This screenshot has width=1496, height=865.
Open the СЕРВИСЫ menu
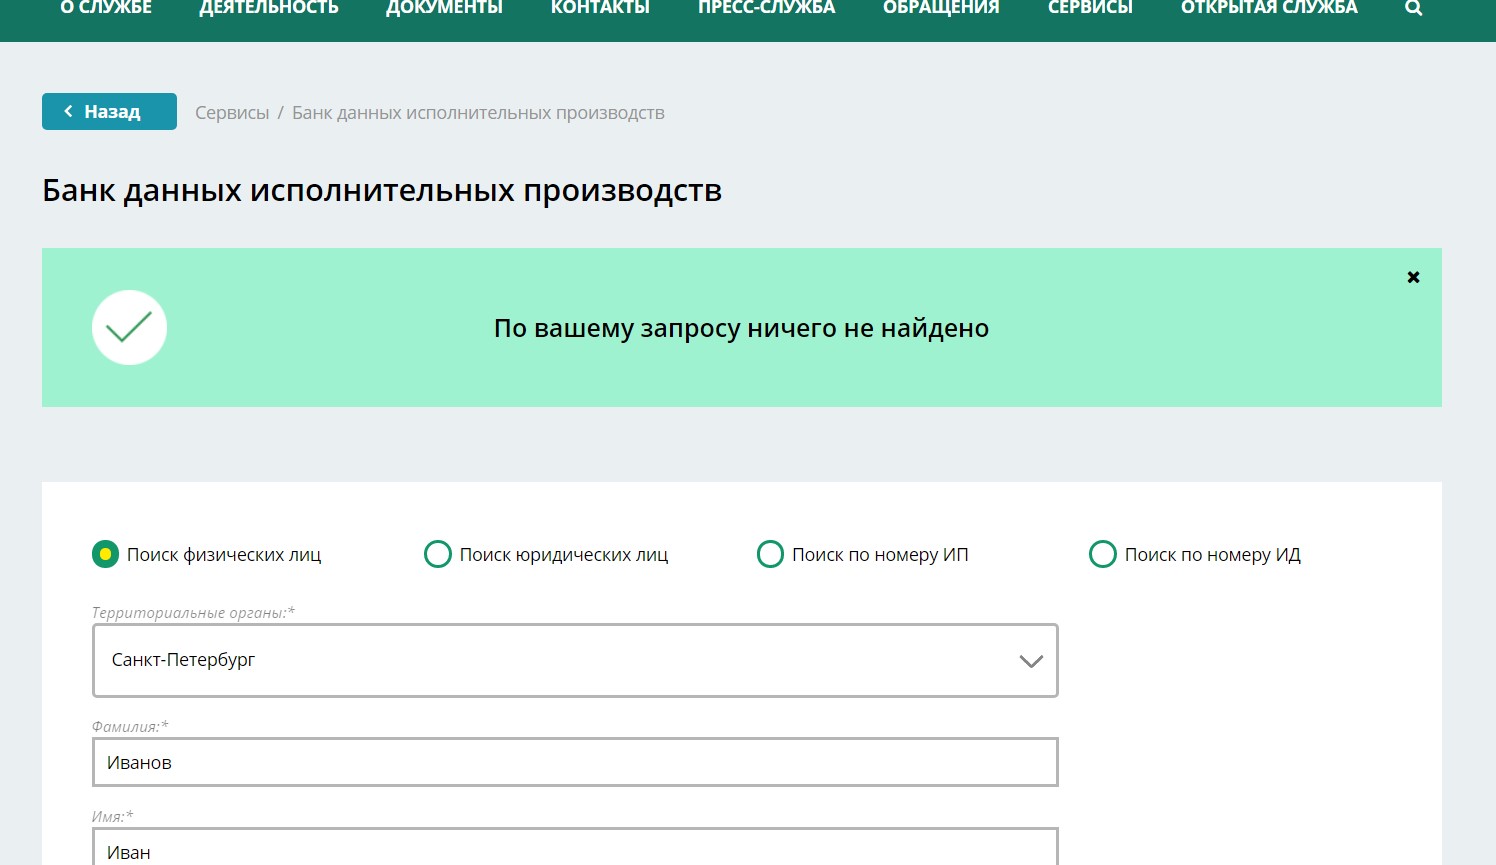(1090, 8)
